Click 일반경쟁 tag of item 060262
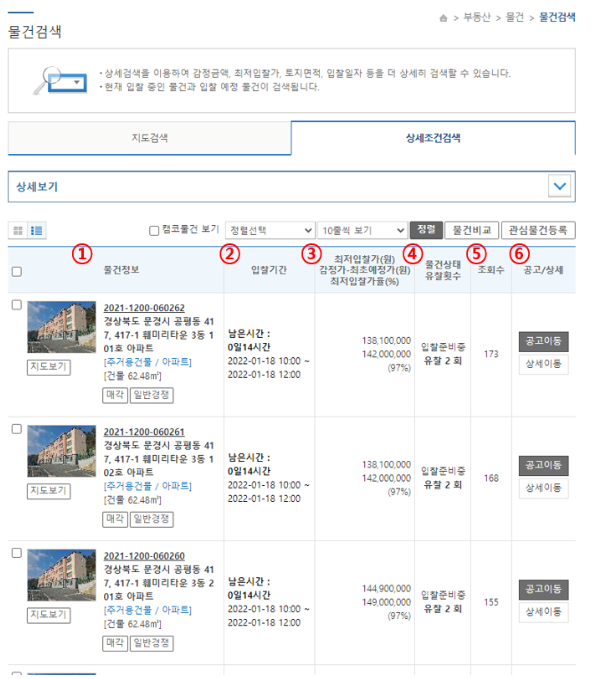 (x=152, y=395)
